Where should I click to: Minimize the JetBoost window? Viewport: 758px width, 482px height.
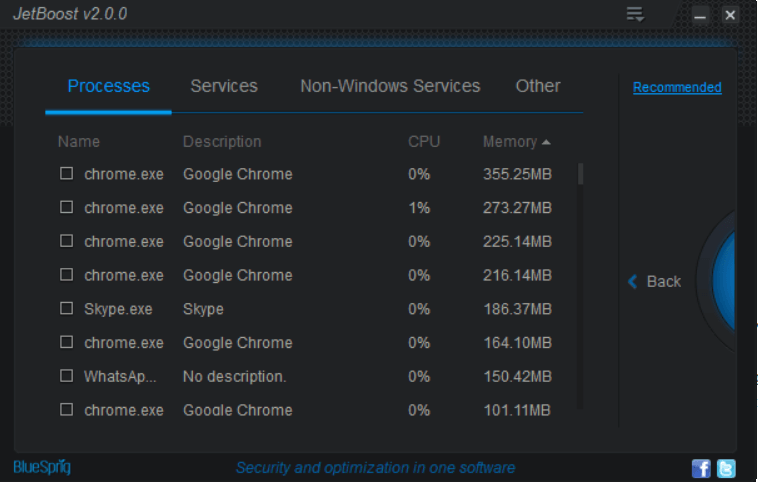click(700, 15)
